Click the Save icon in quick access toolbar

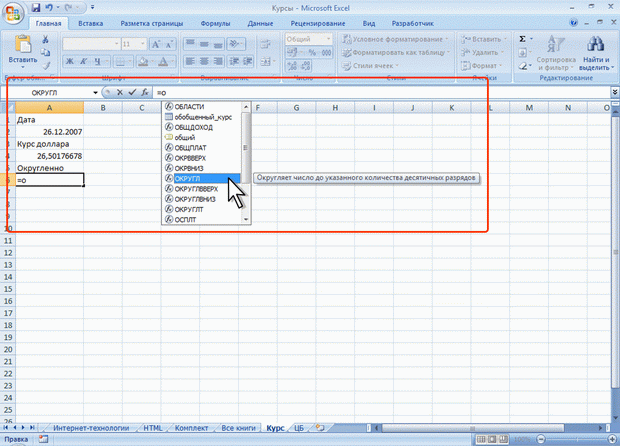pos(37,6)
